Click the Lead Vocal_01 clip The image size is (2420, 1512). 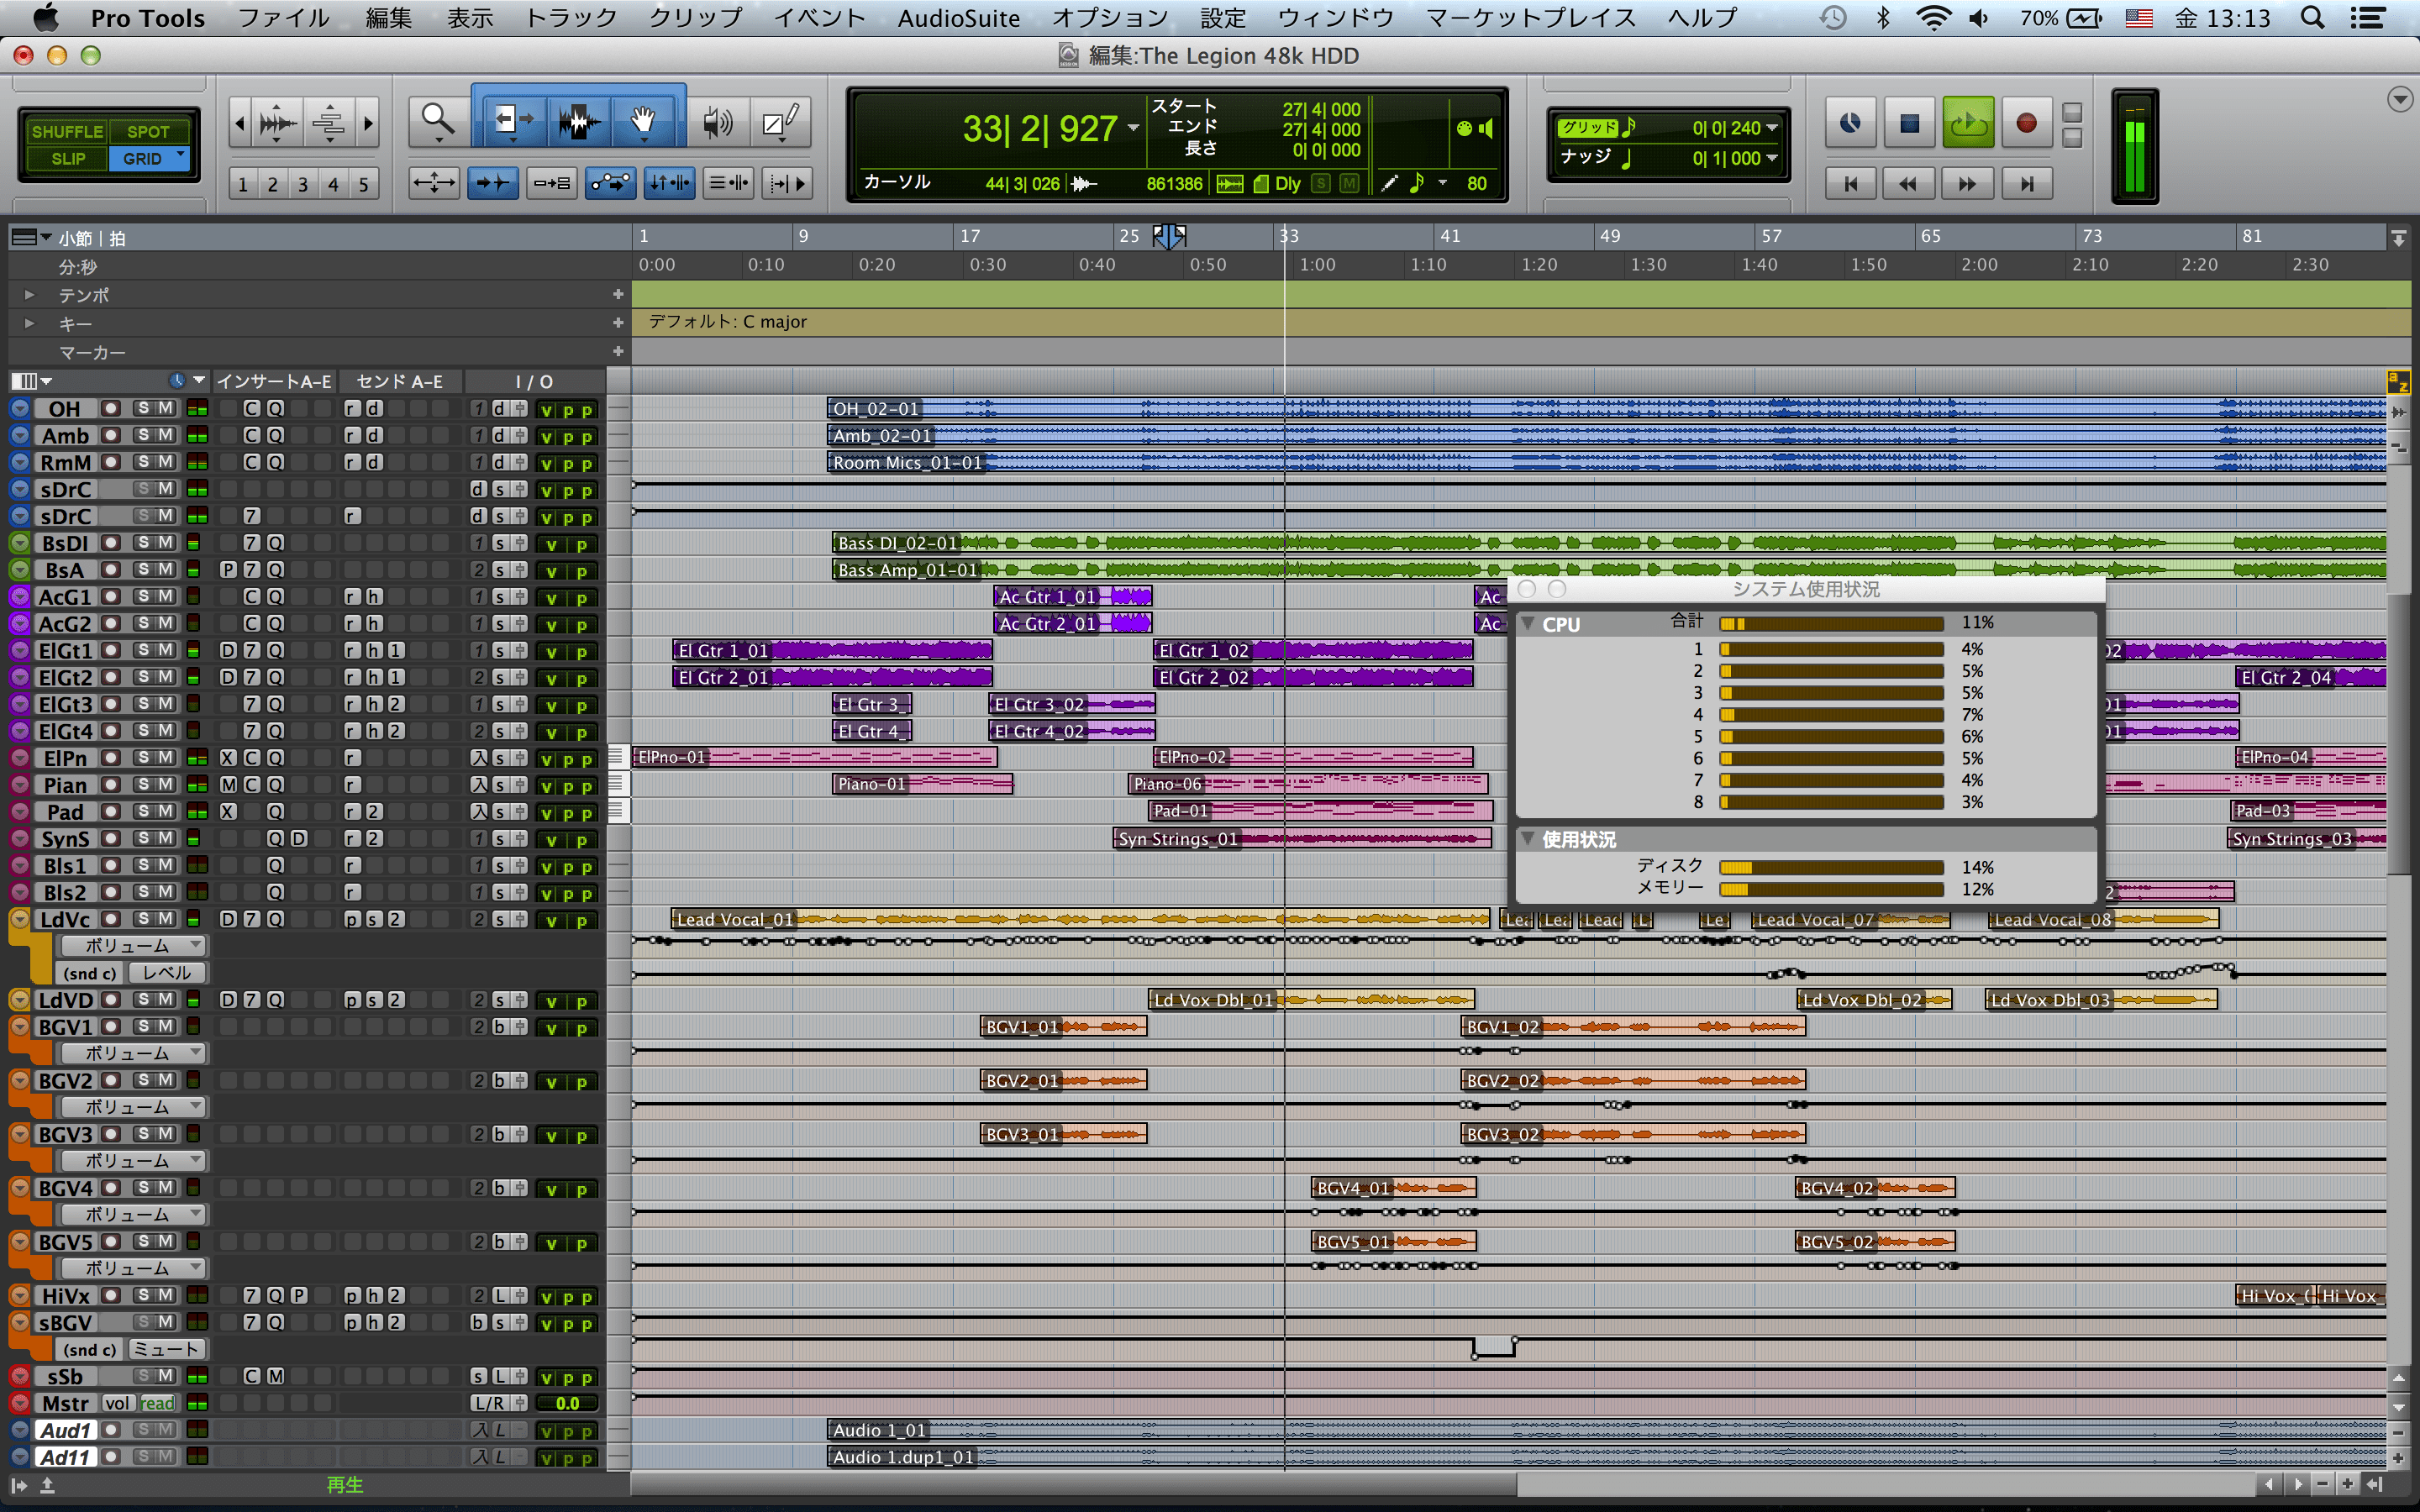[x=1080, y=919]
